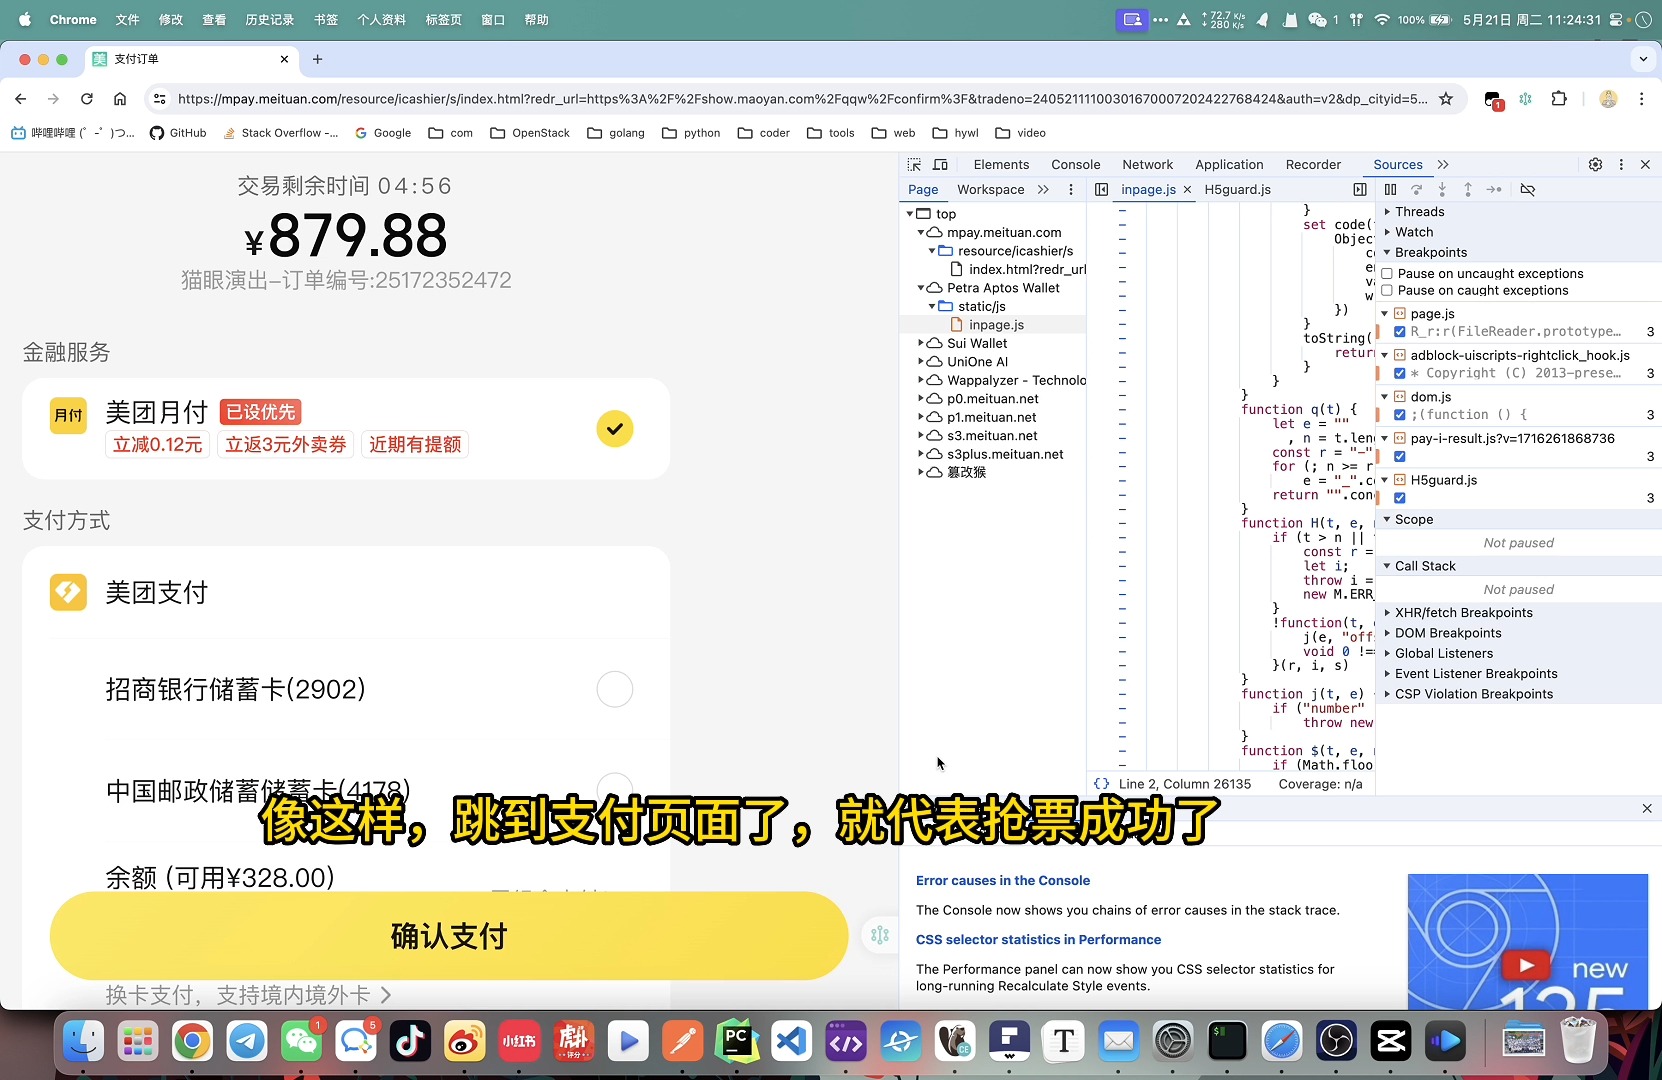
Task: Open the Chrome extensions puzzle icon
Action: point(1559,99)
